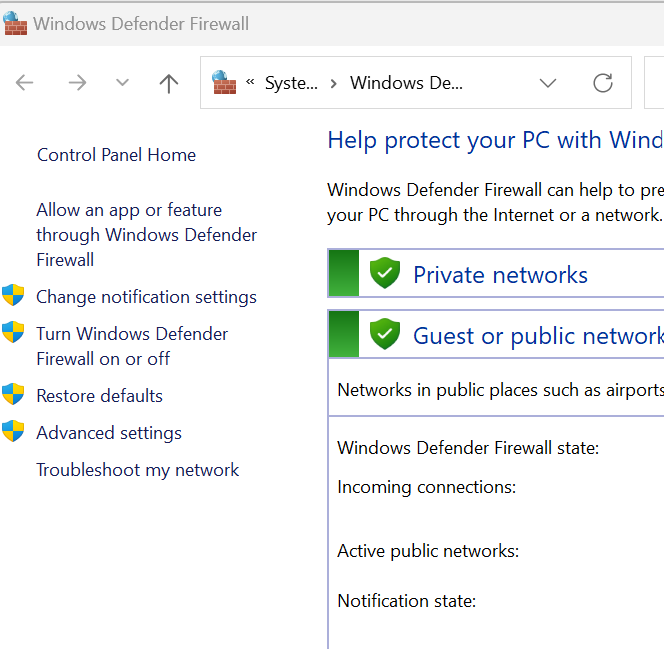The height and width of the screenshot is (649, 664).
Task: Click 'Incoming connections:' label
Action: click(x=426, y=487)
